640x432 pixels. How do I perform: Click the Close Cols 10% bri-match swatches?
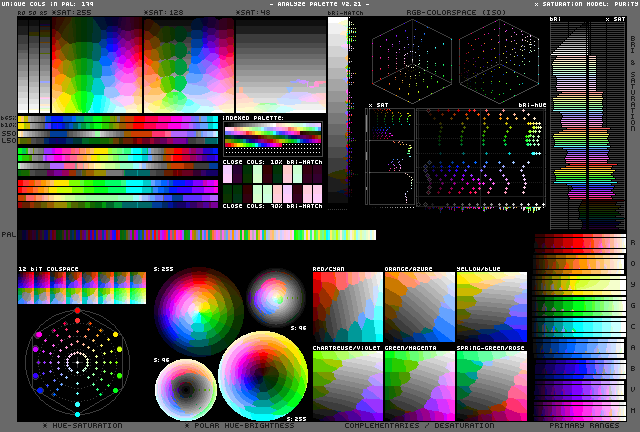click(272, 173)
